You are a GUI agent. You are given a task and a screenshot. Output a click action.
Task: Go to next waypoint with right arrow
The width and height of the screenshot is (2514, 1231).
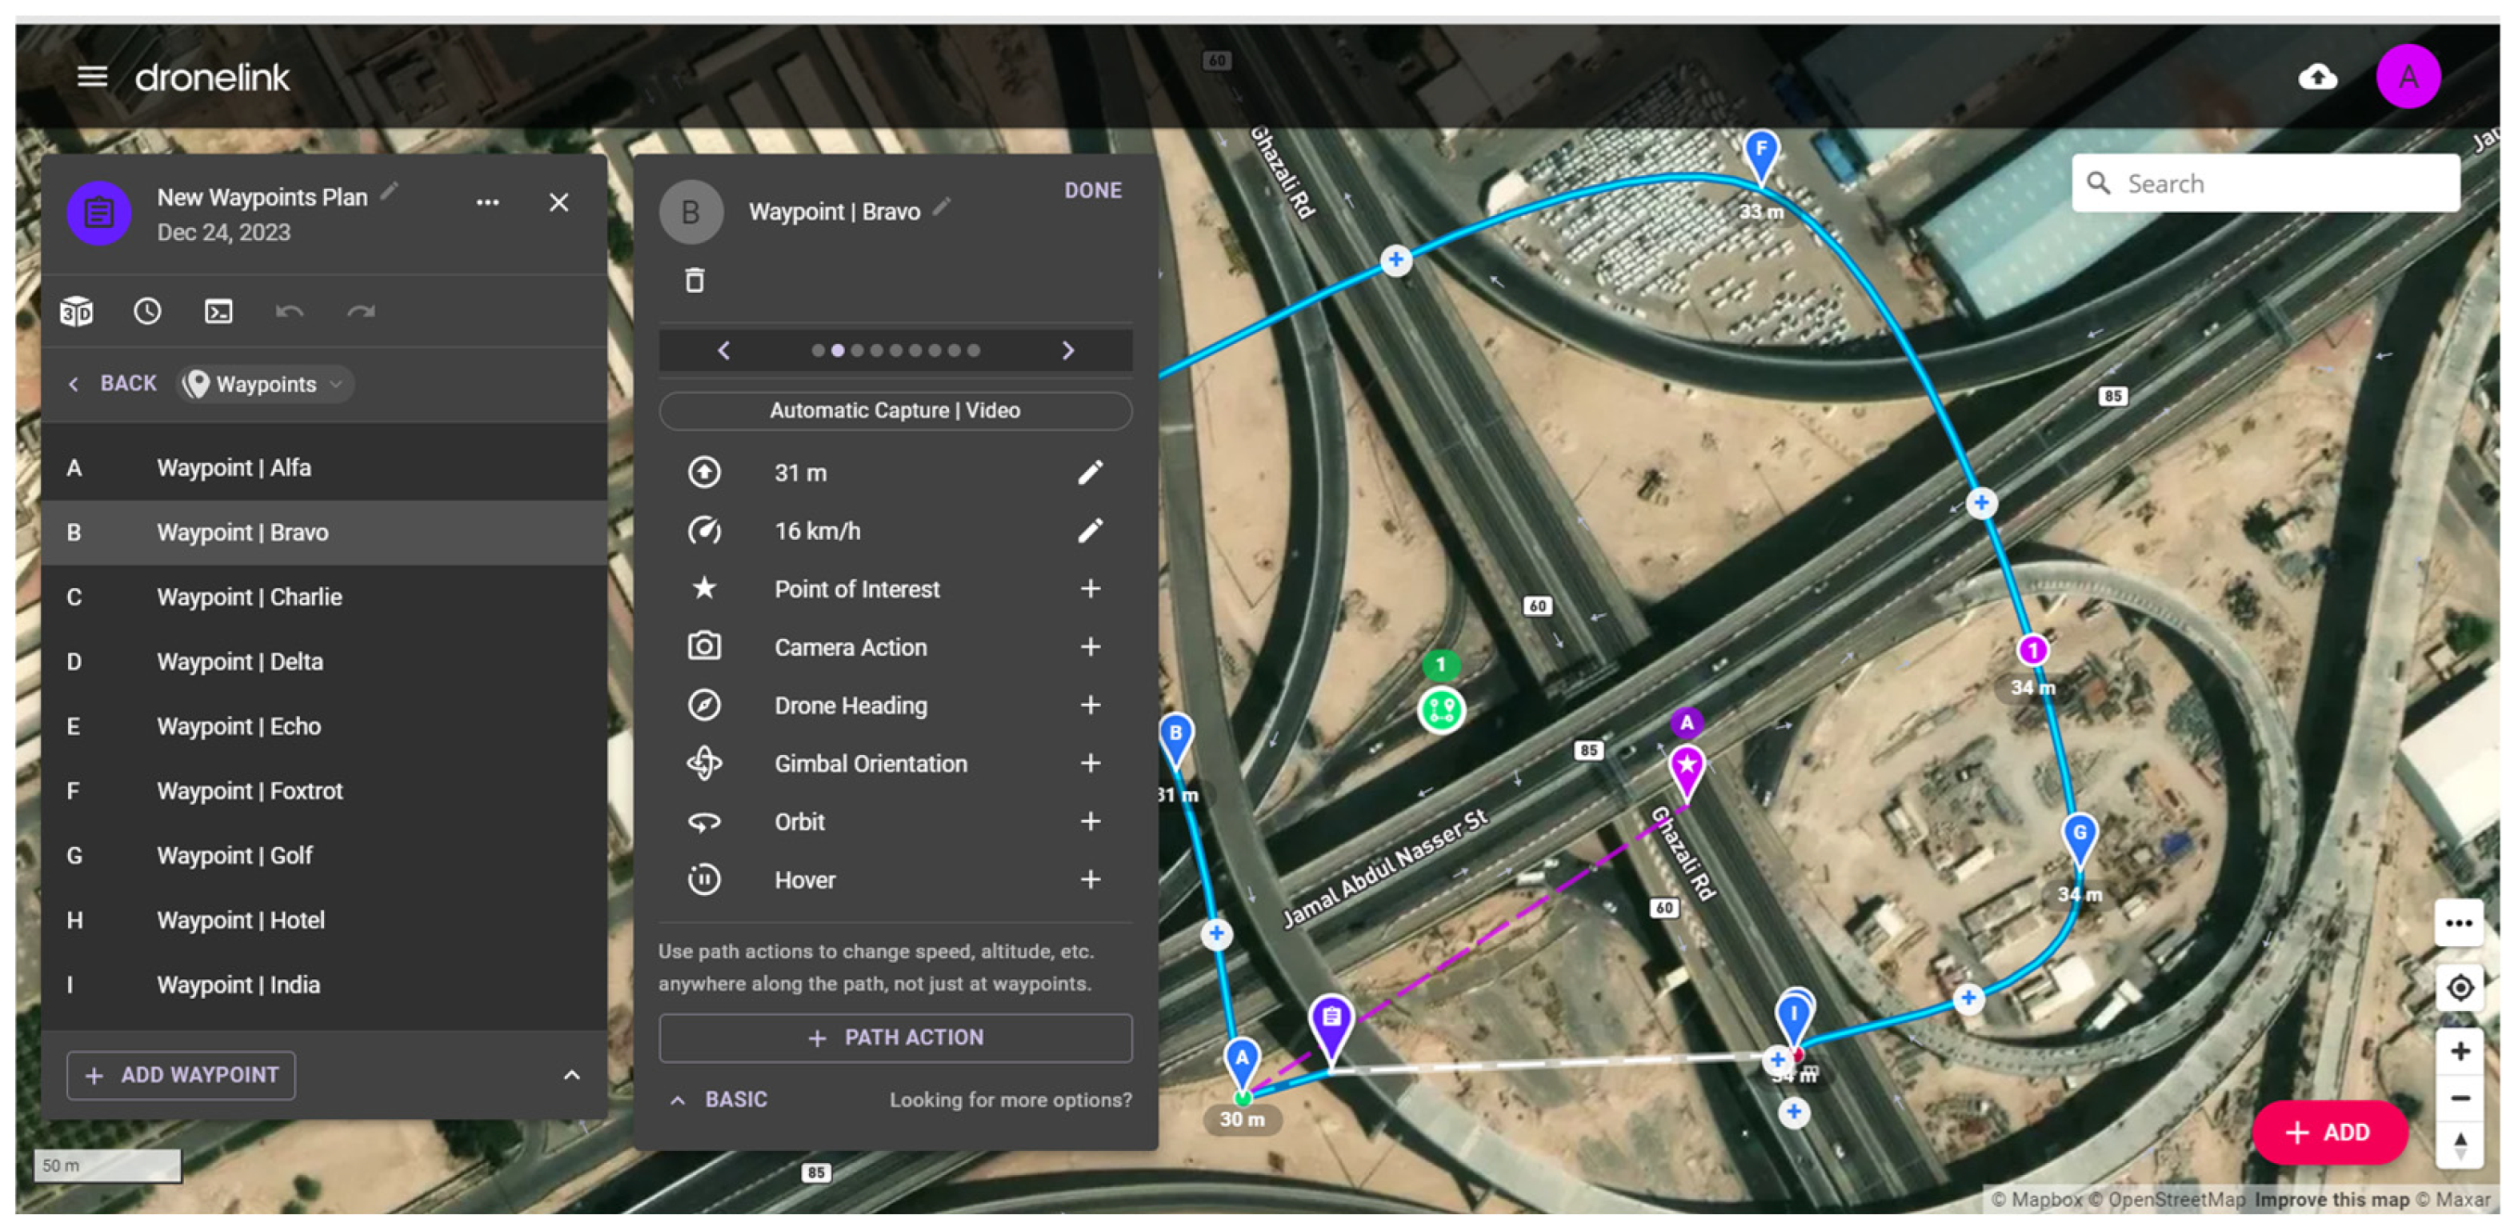(1068, 351)
